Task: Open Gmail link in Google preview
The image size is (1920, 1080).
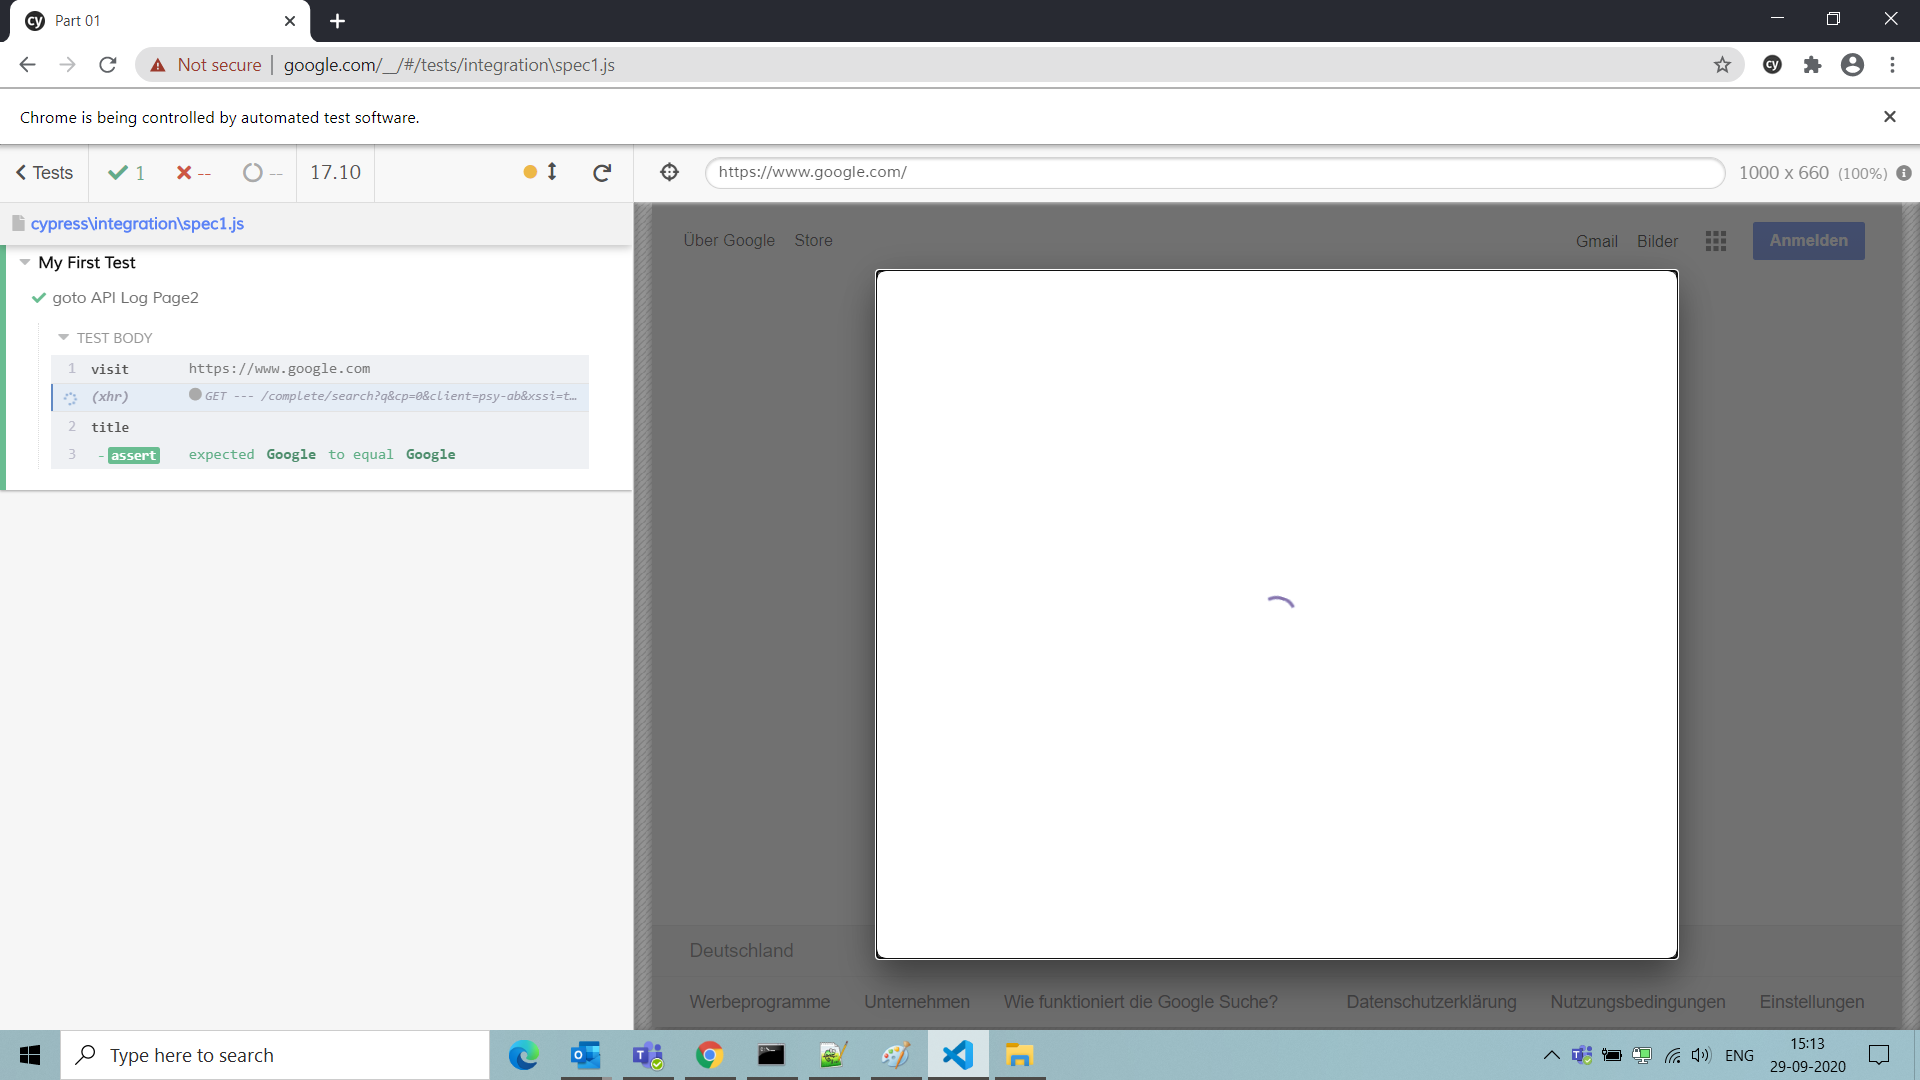Action: 1596,242
